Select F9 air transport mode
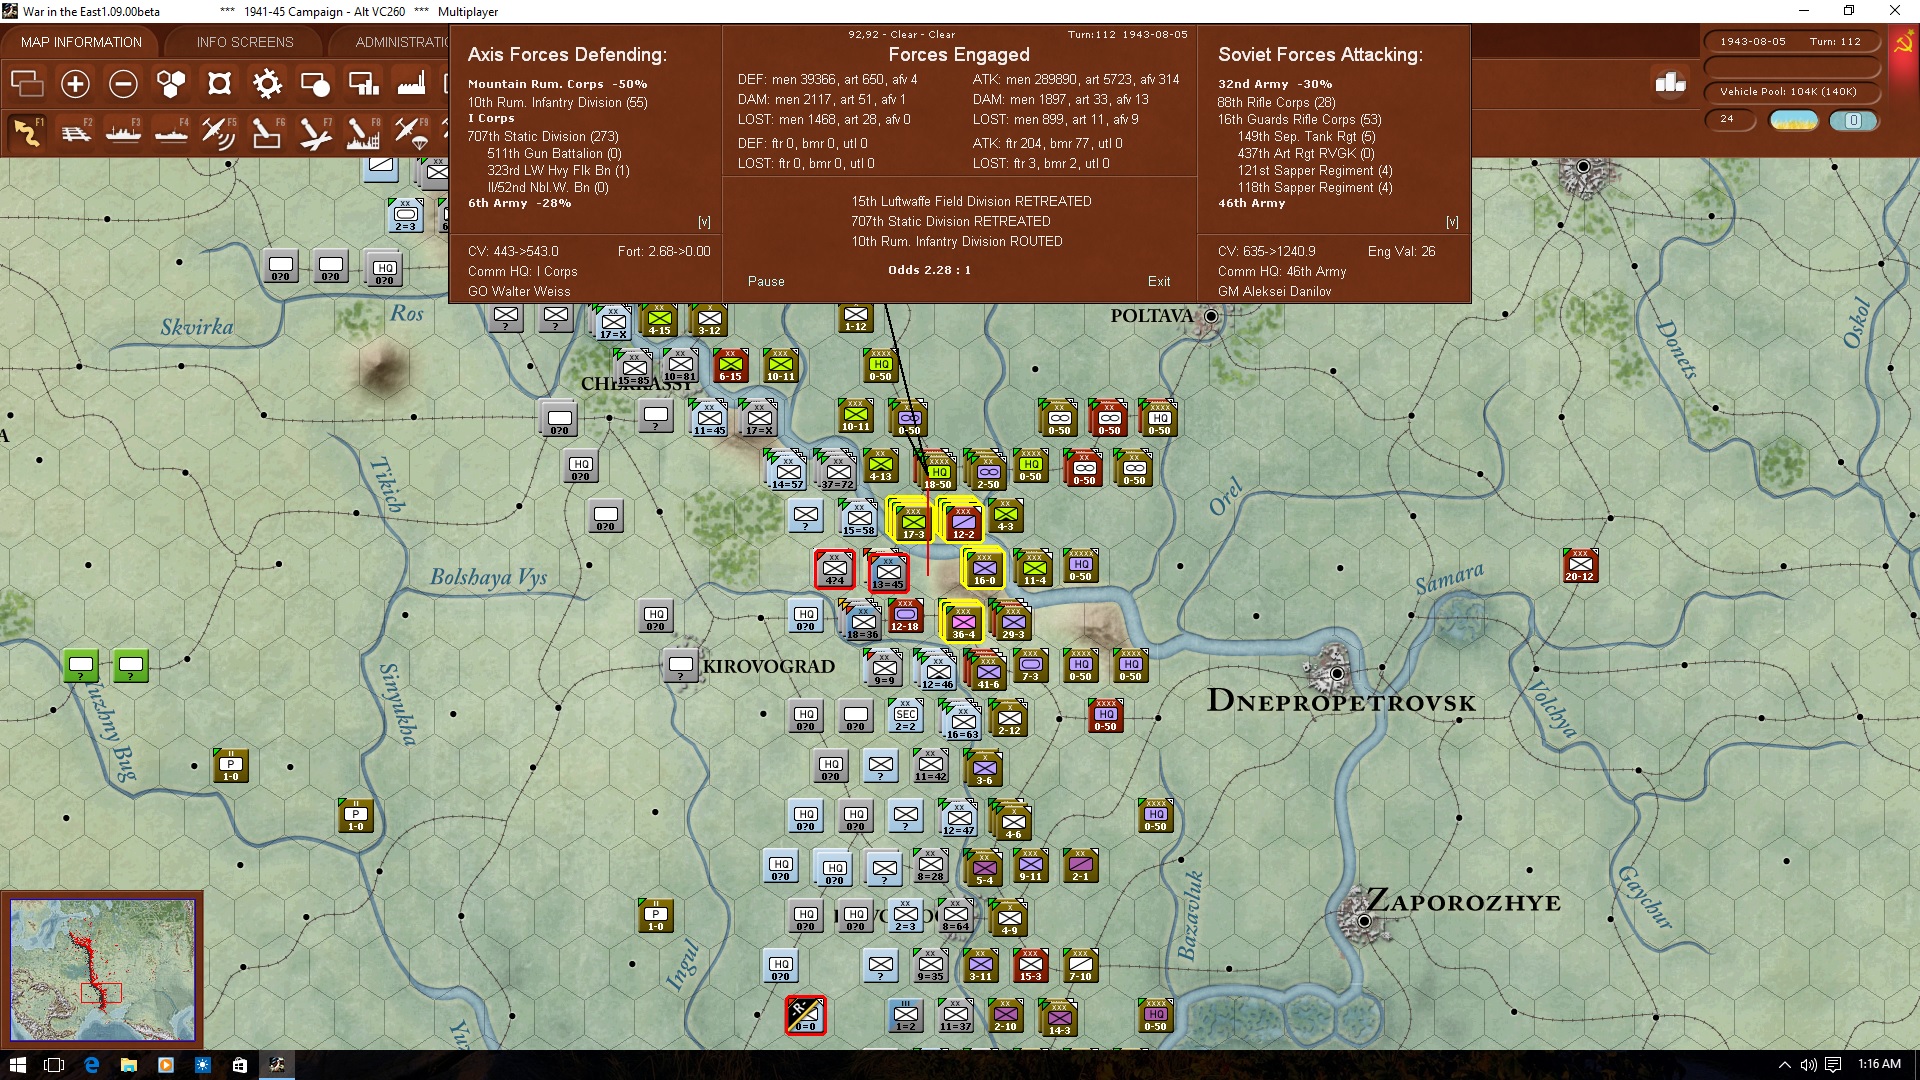The image size is (1920, 1080). click(x=411, y=132)
